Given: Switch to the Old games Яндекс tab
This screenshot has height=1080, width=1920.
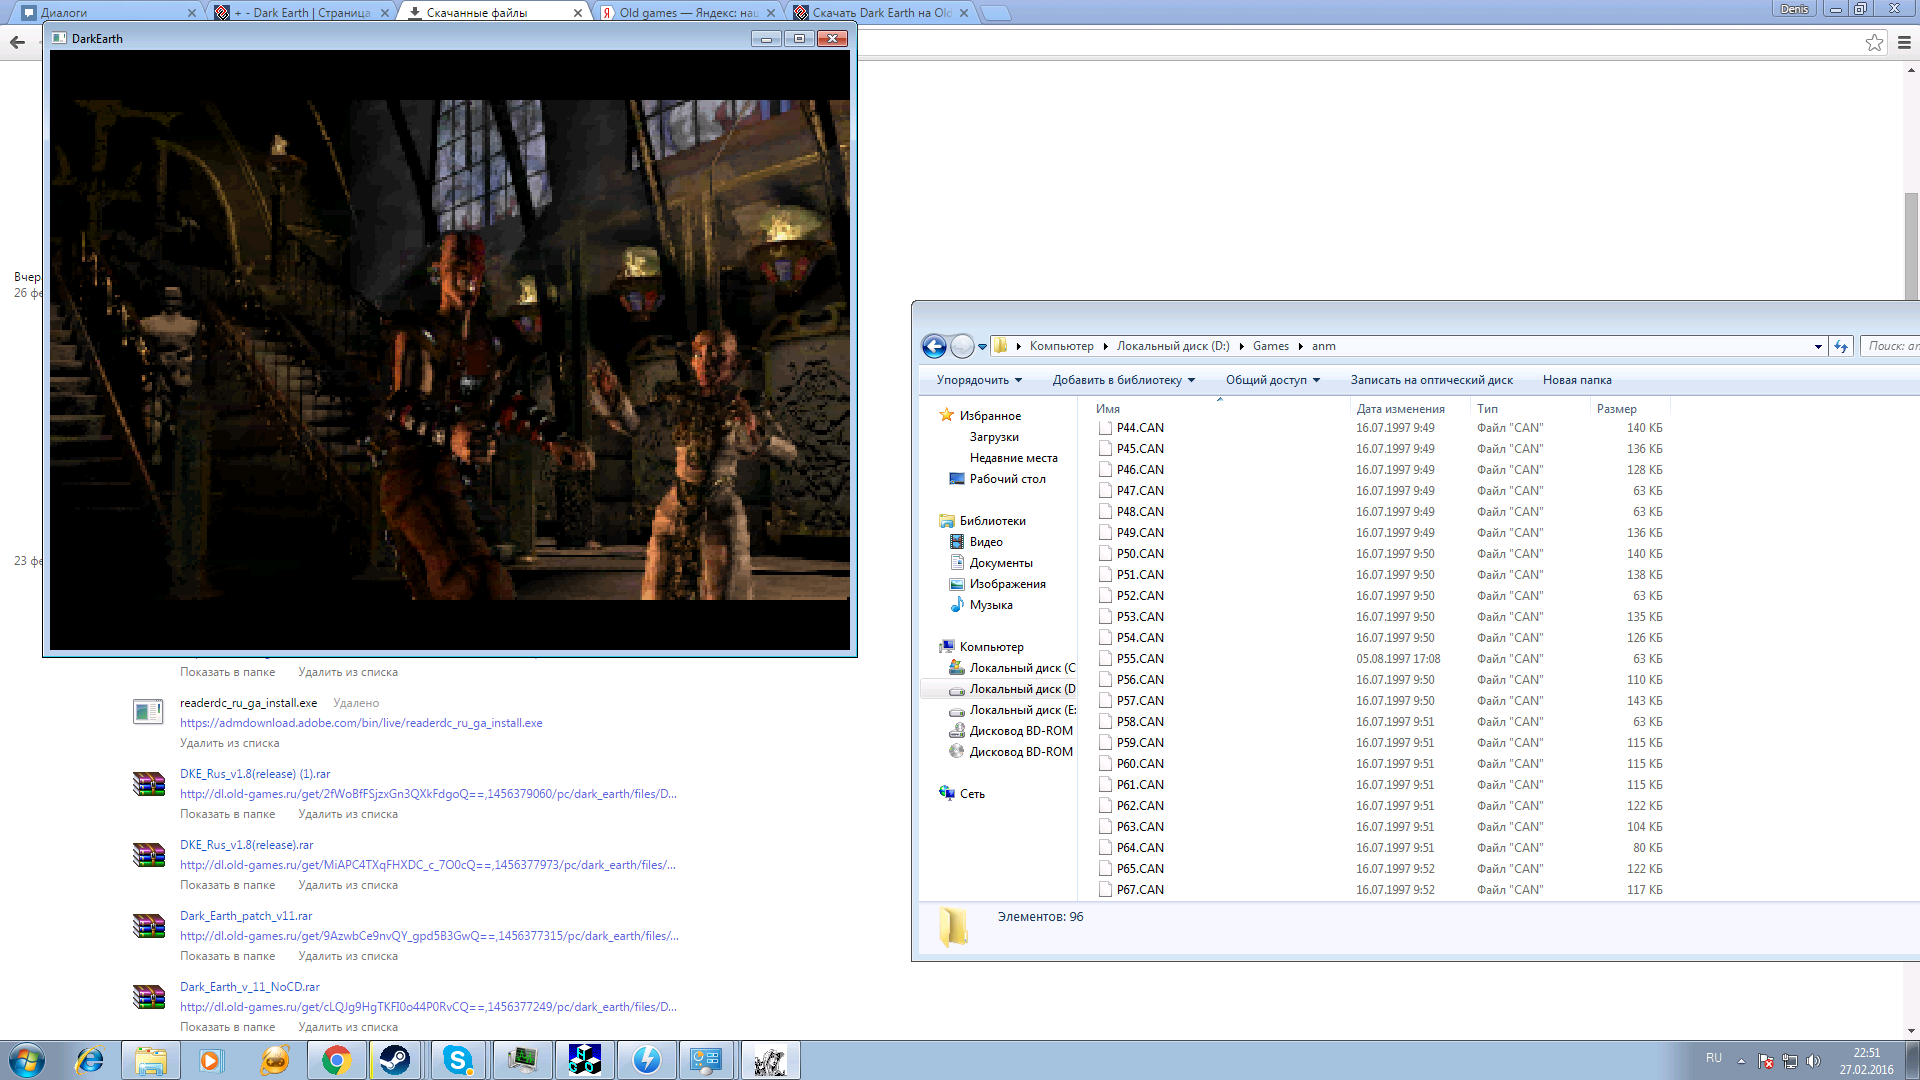Looking at the screenshot, I should point(688,13).
